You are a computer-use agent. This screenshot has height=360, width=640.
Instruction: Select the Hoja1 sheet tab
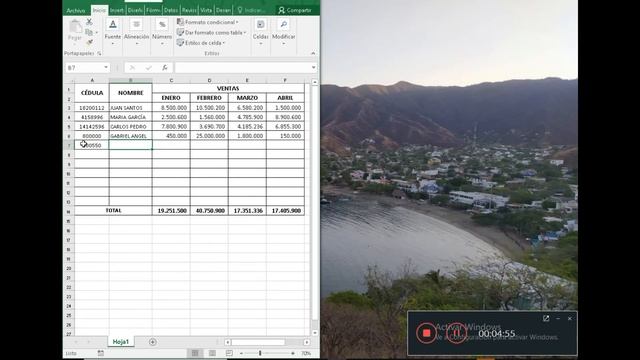pos(121,342)
